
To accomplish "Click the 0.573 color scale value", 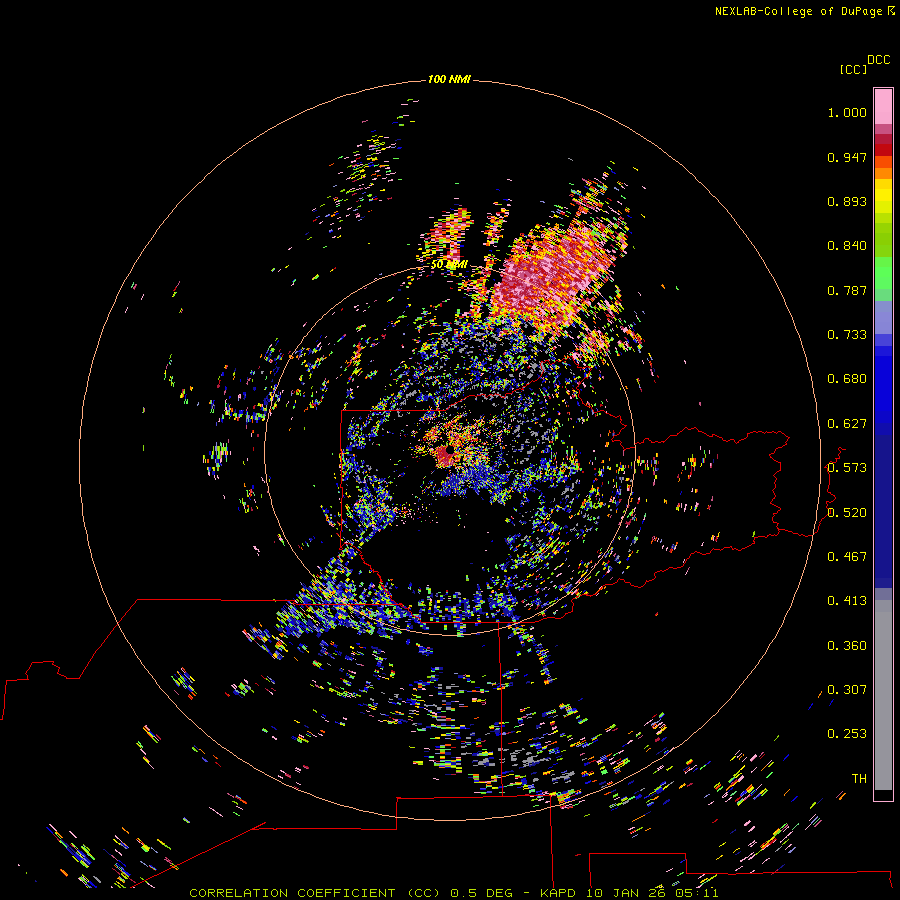I will tap(847, 468).
